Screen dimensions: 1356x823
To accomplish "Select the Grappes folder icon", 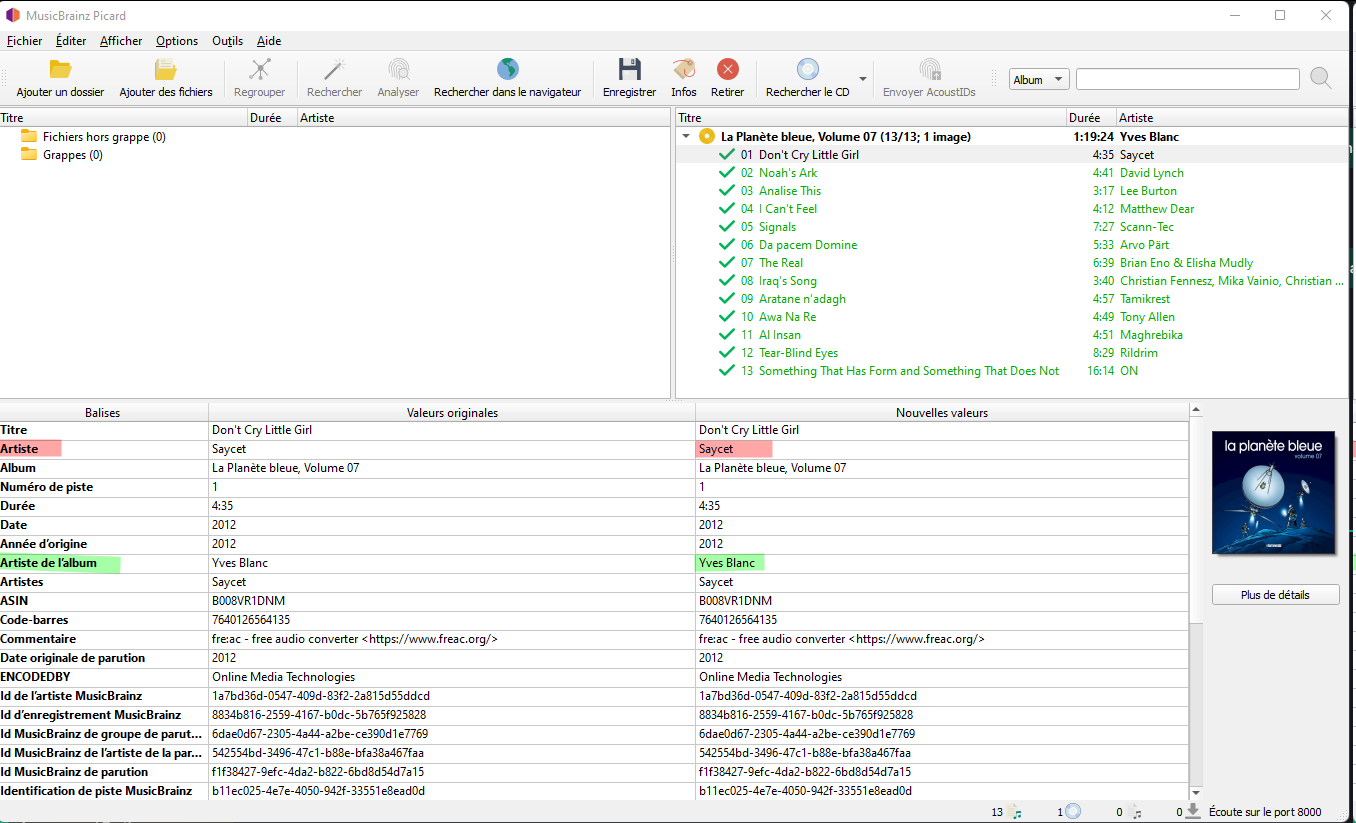I will 29,154.
